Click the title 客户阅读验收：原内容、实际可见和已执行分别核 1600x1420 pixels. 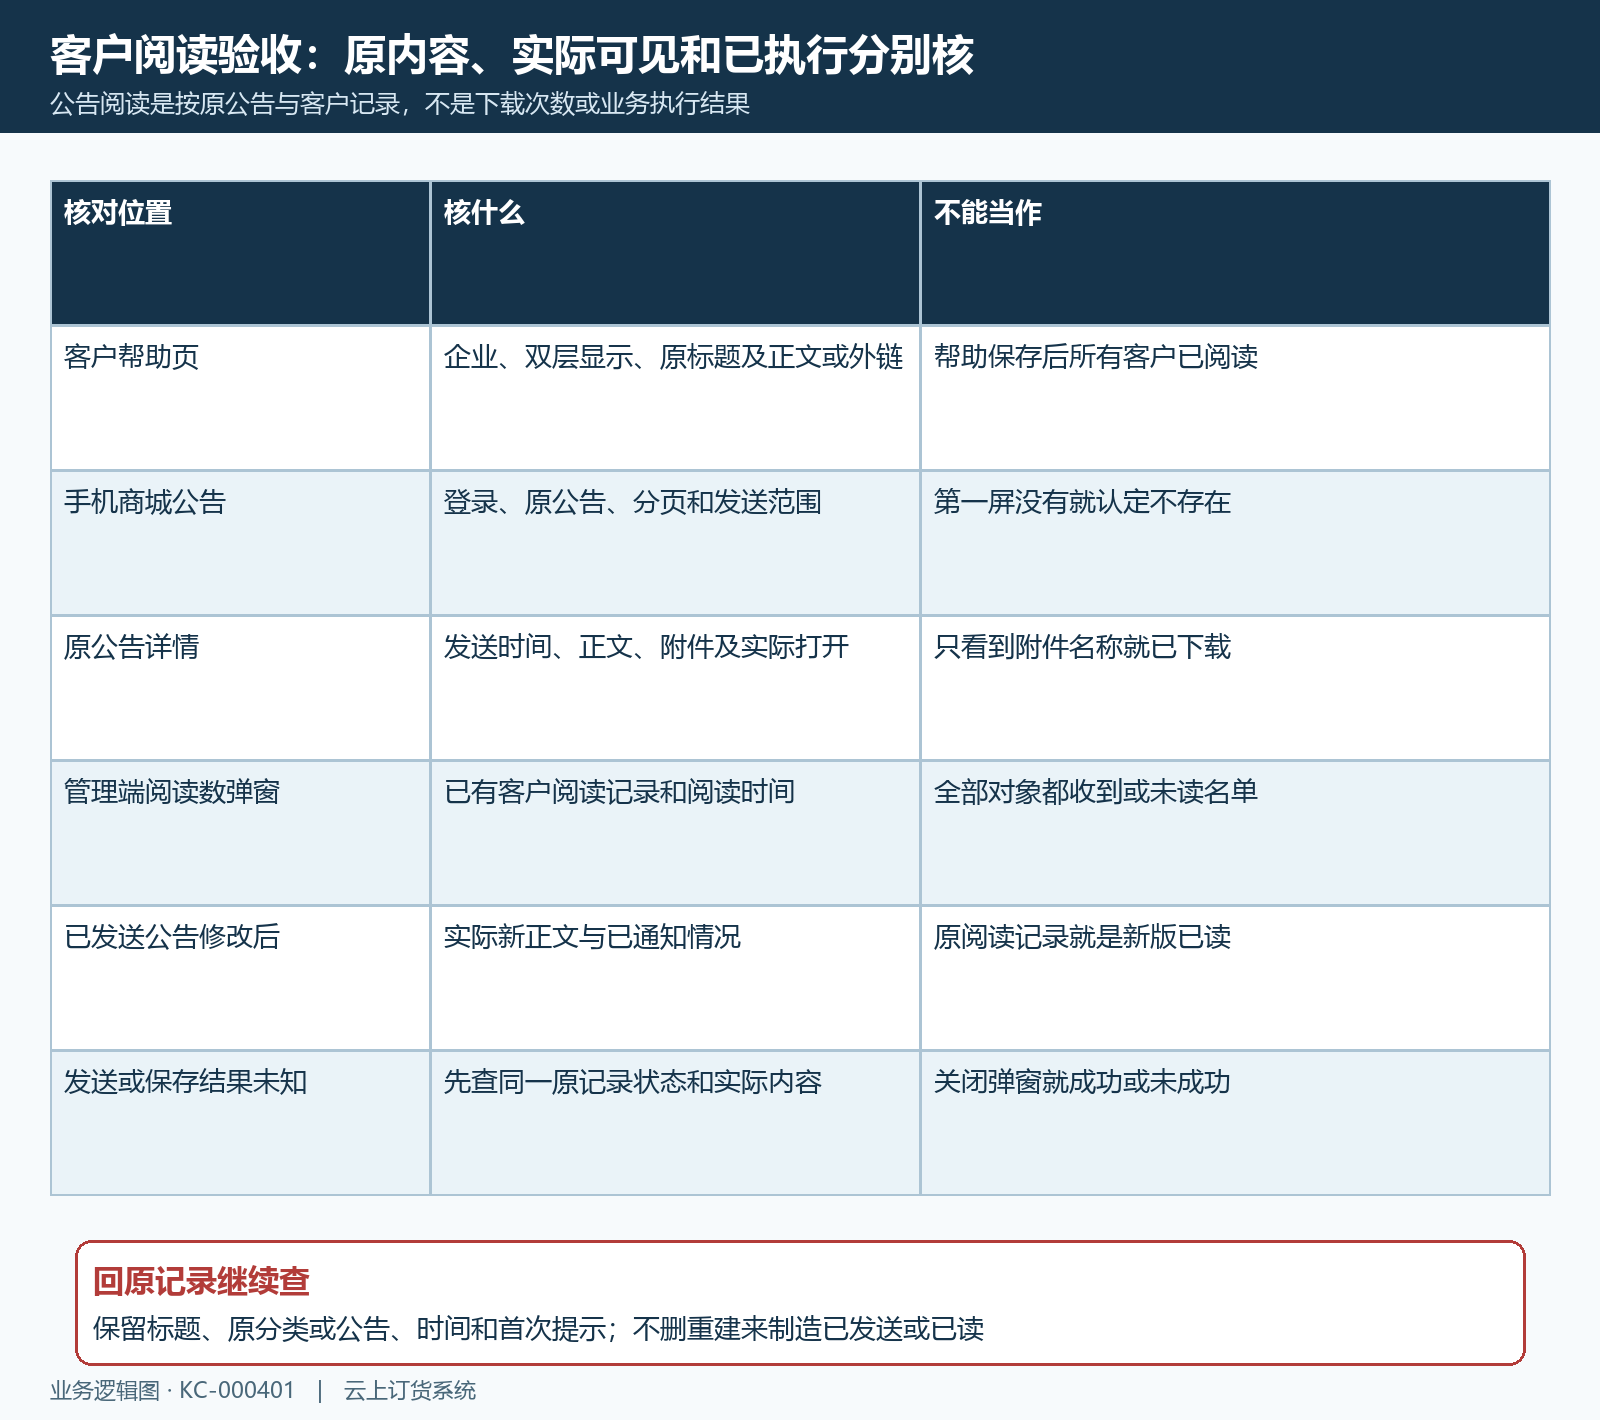pyautogui.click(x=512, y=55)
